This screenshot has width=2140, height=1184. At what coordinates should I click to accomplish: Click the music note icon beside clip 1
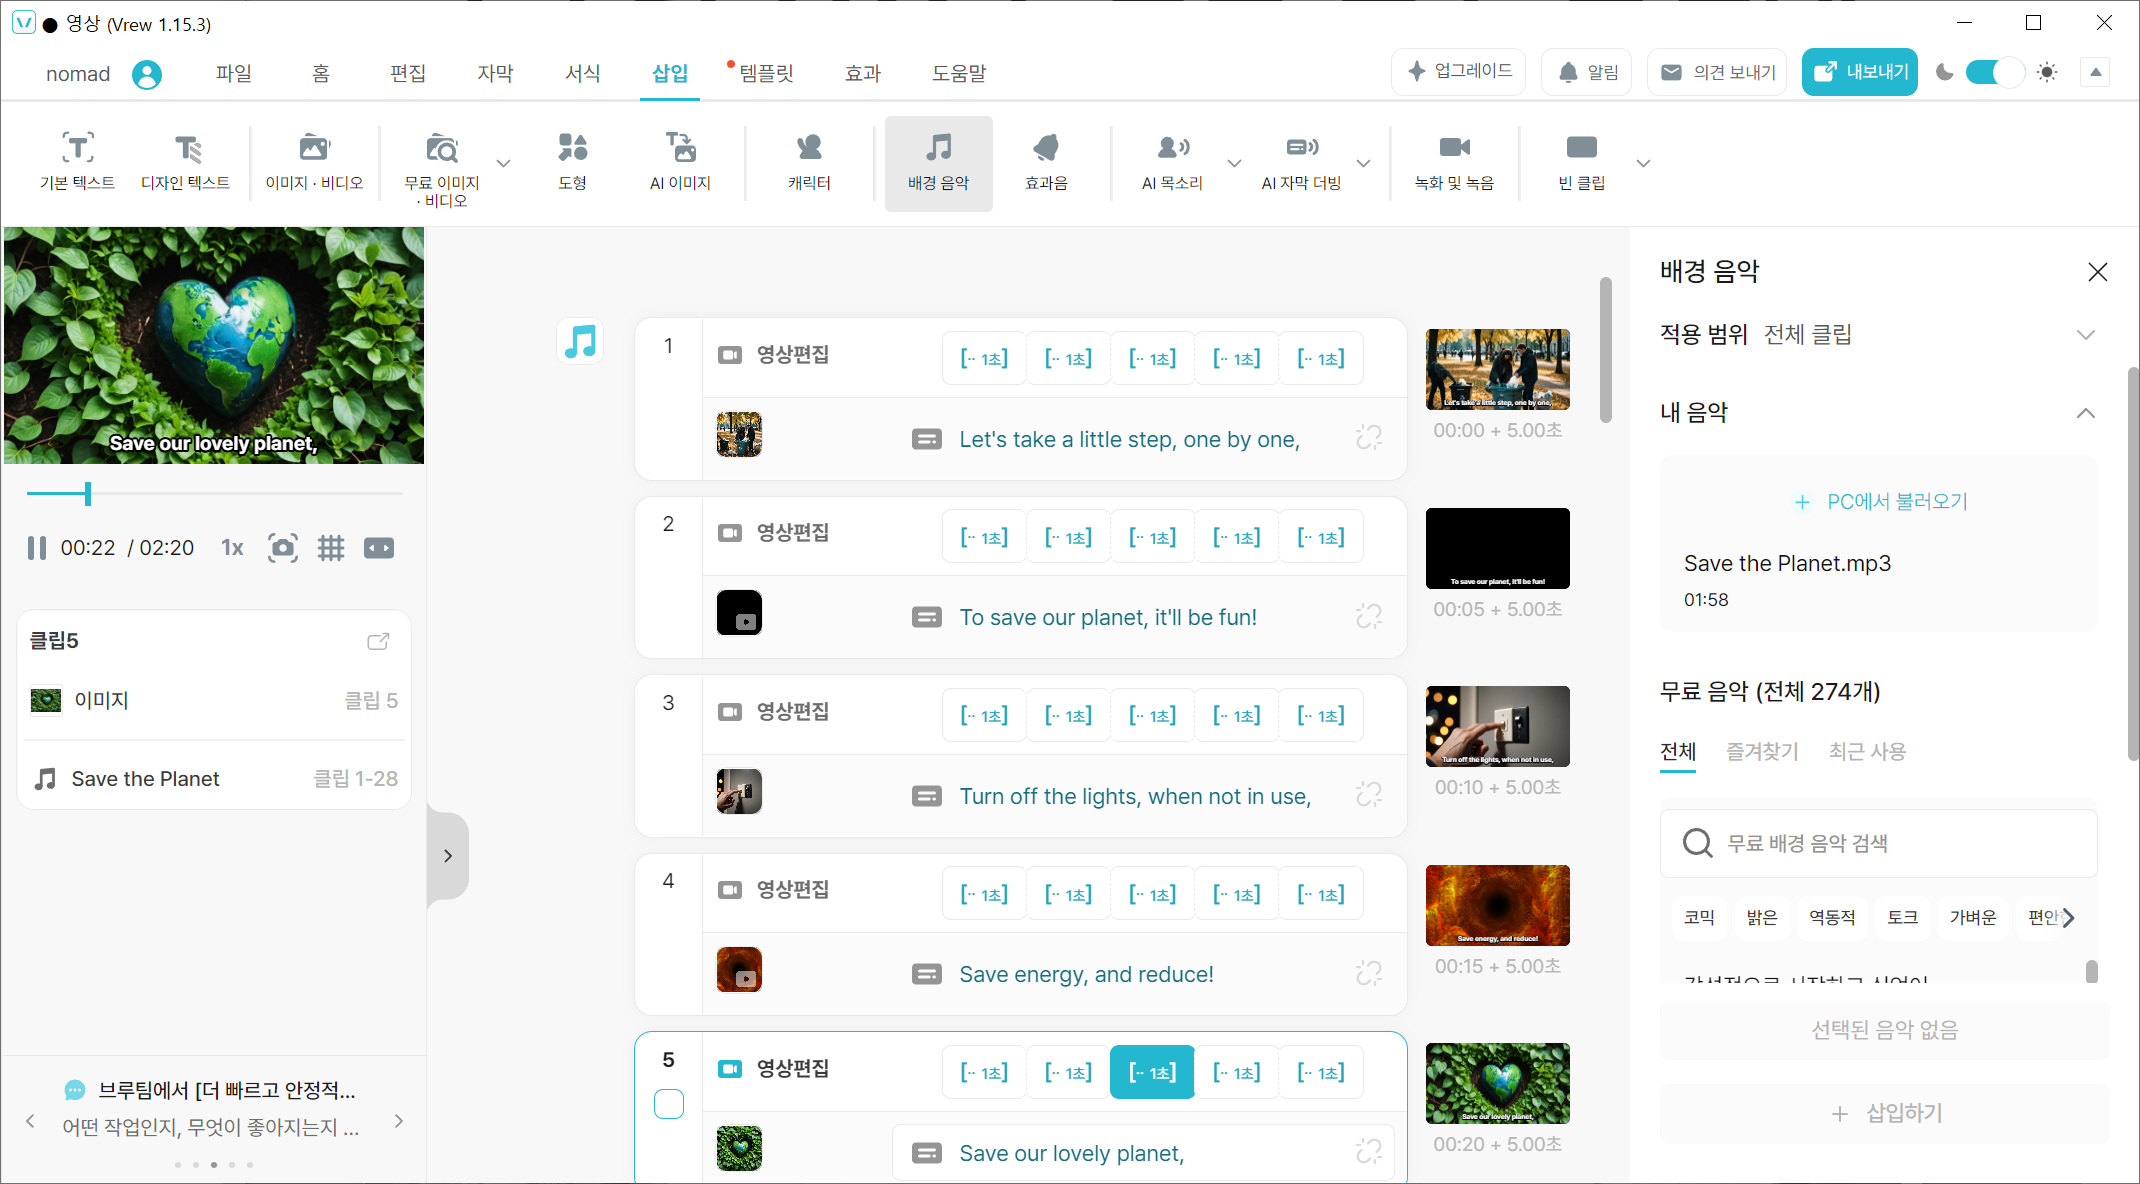point(580,342)
